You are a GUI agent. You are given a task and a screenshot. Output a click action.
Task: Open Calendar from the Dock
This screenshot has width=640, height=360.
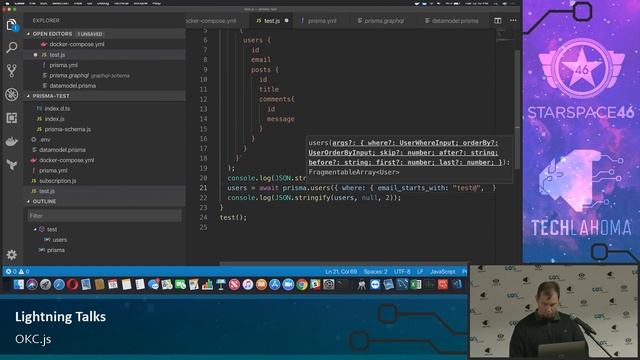coord(113,284)
